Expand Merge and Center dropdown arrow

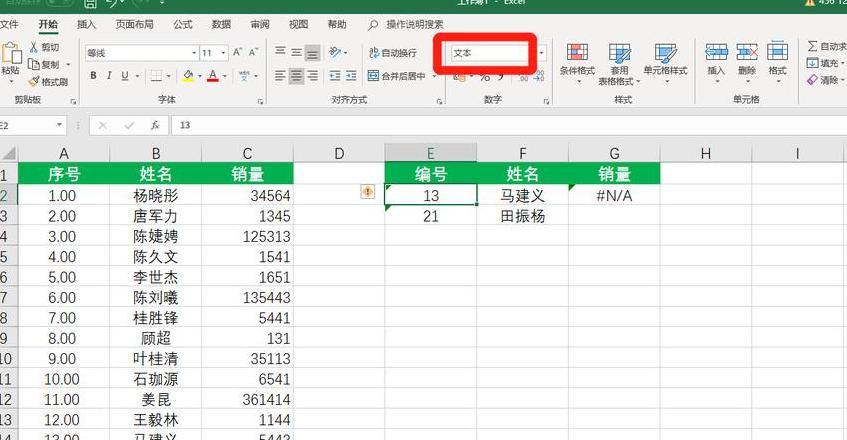click(434, 76)
